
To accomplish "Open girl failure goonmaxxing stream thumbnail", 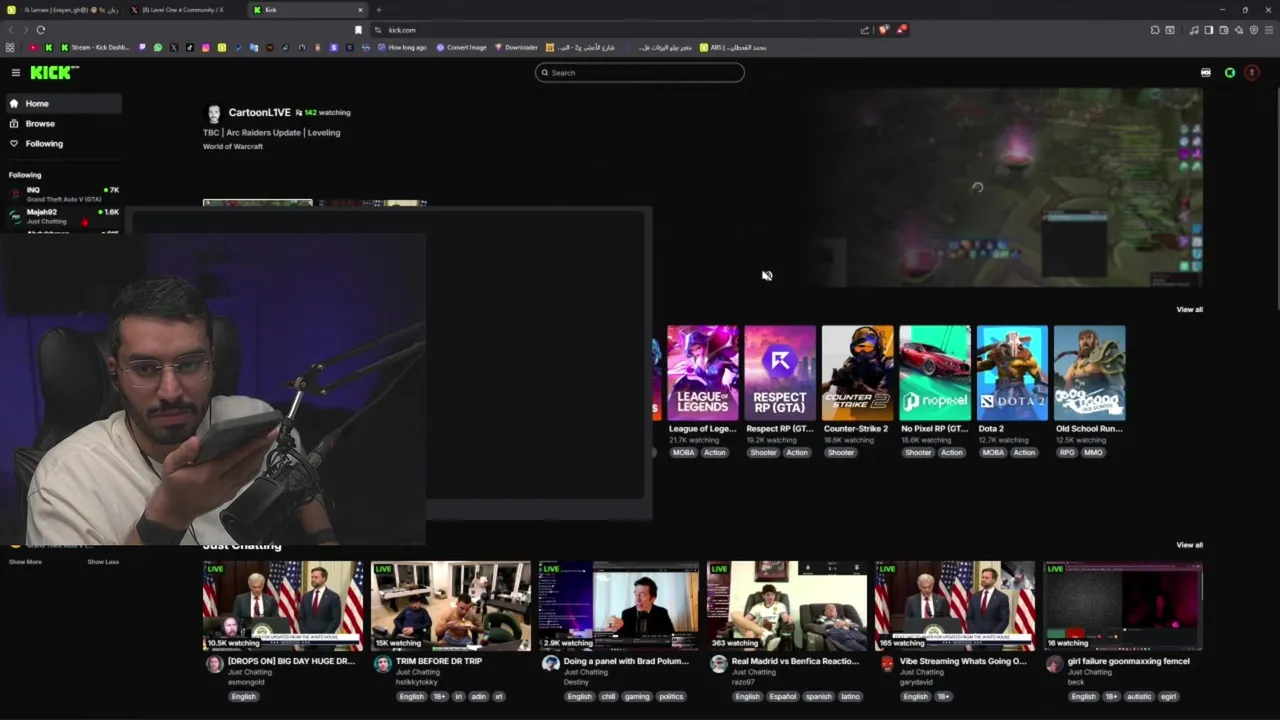I will point(1123,606).
